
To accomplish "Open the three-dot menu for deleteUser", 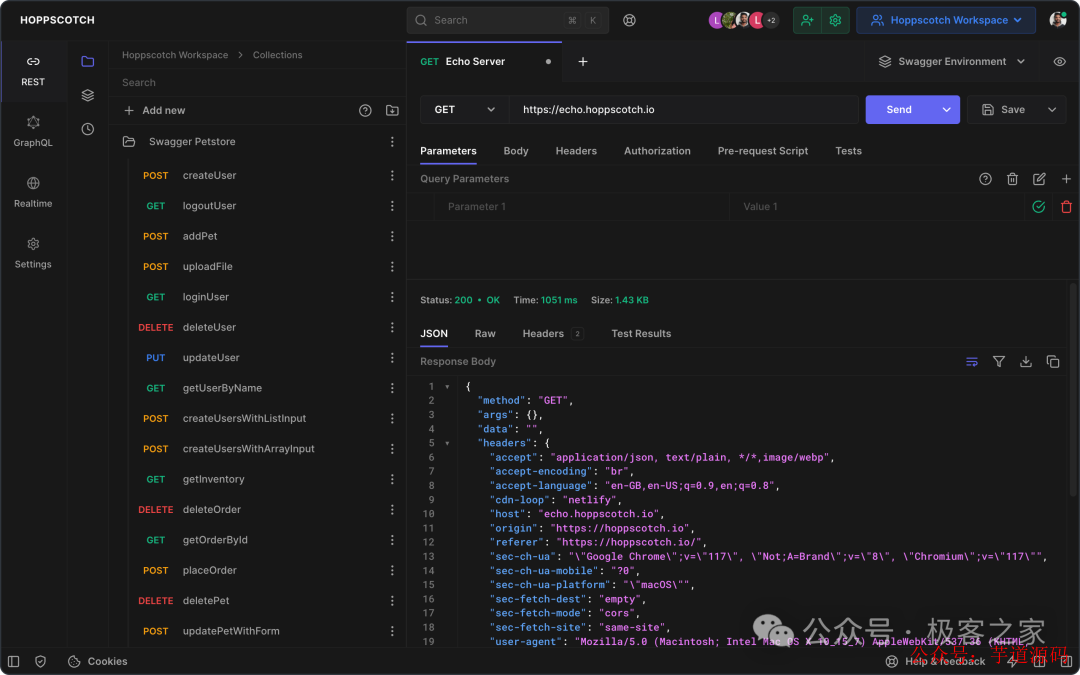I will [392, 327].
